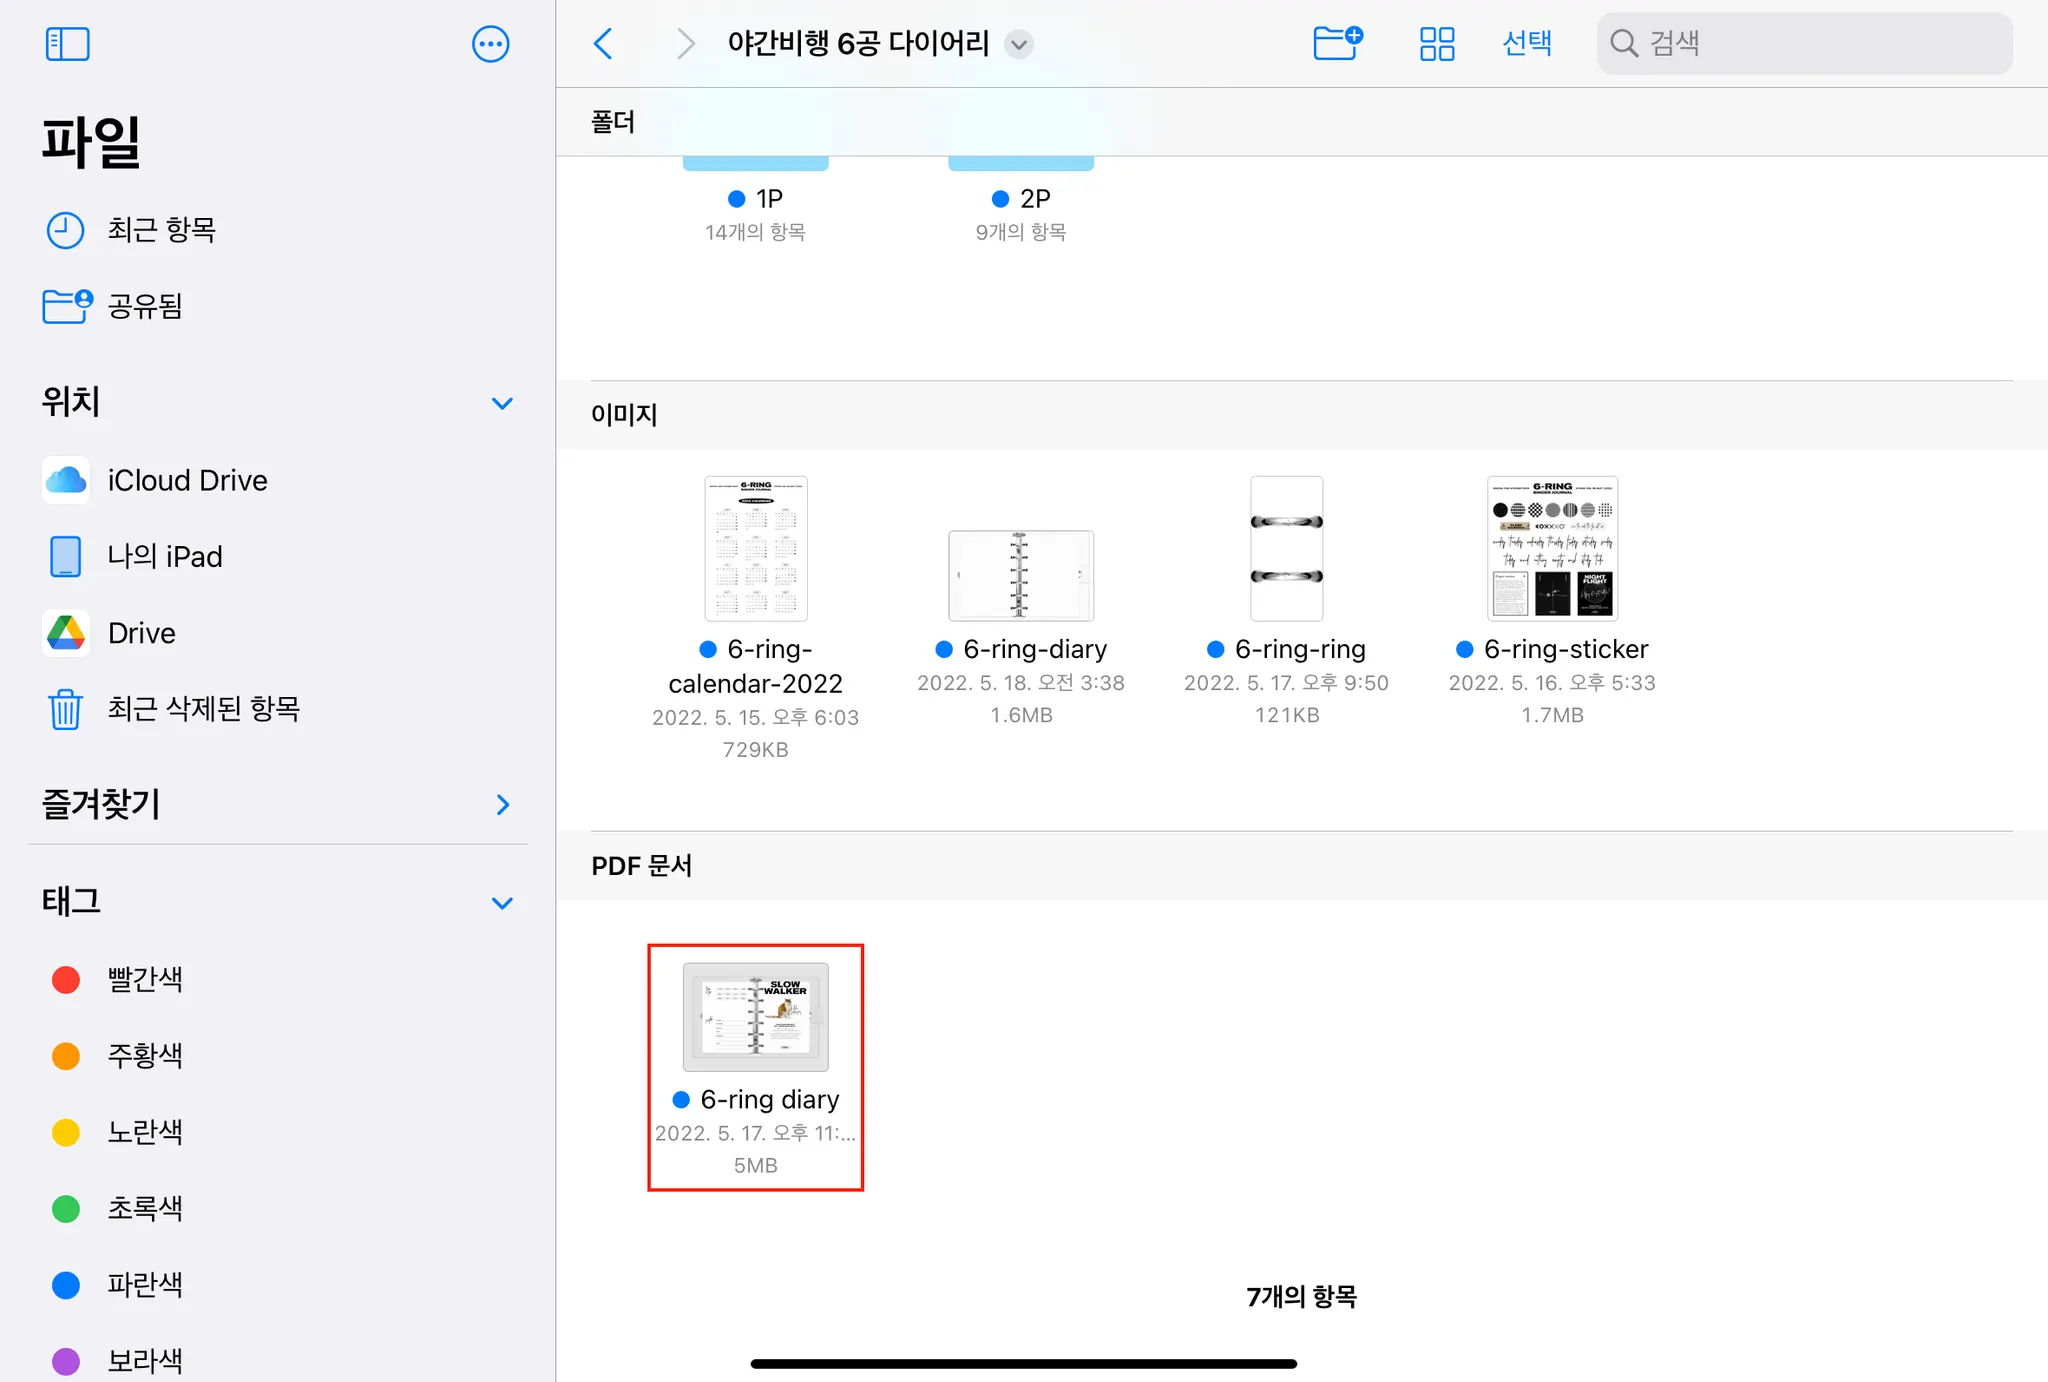Create a new folder with plus icon

pos(1337,43)
